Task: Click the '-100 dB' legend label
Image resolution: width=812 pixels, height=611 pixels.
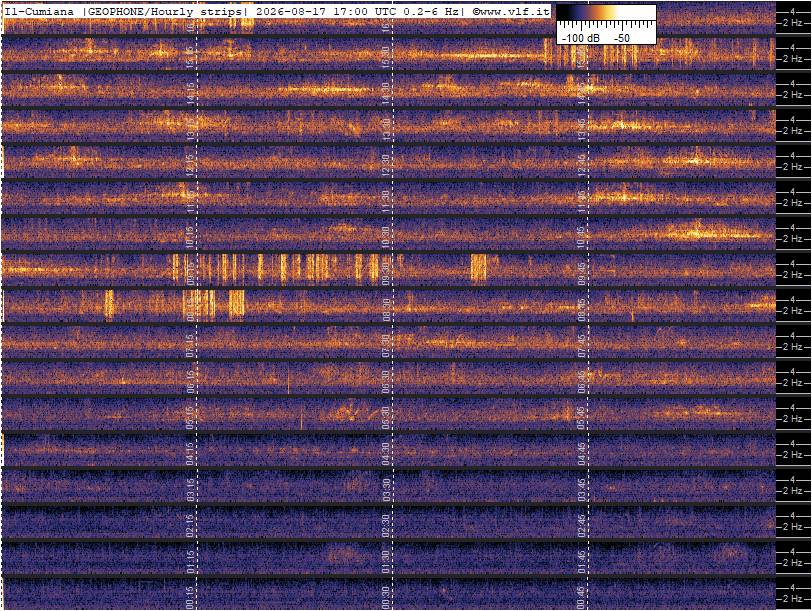Action: point(581,38)
